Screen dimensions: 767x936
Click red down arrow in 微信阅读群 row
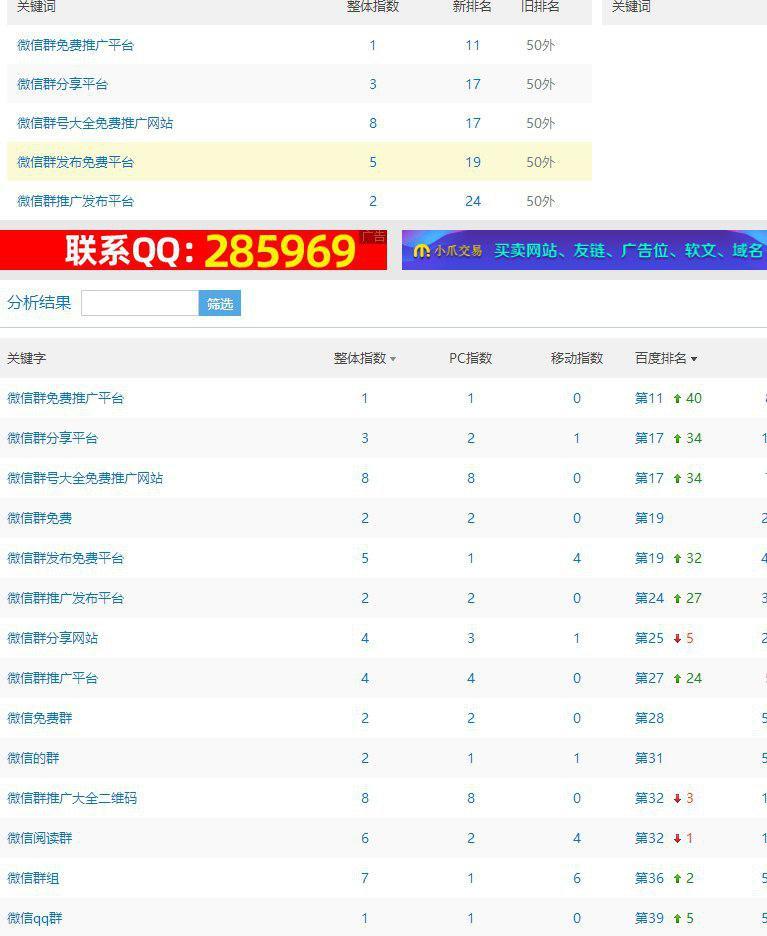[677, 839]
